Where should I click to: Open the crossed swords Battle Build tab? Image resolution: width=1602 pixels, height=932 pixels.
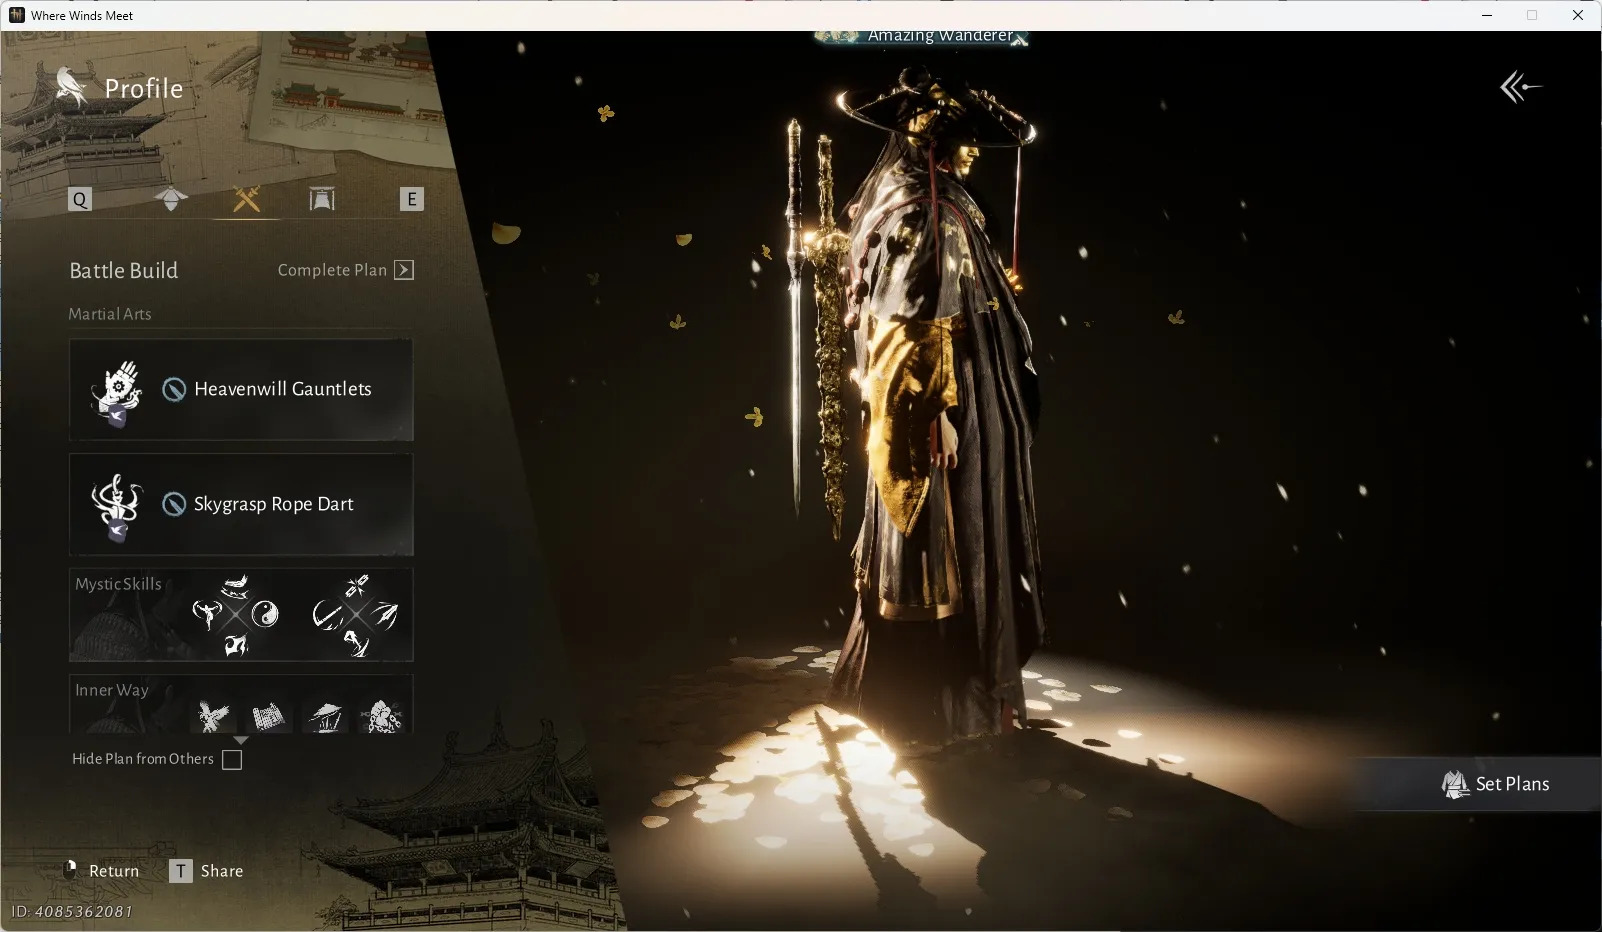point(246,199)
